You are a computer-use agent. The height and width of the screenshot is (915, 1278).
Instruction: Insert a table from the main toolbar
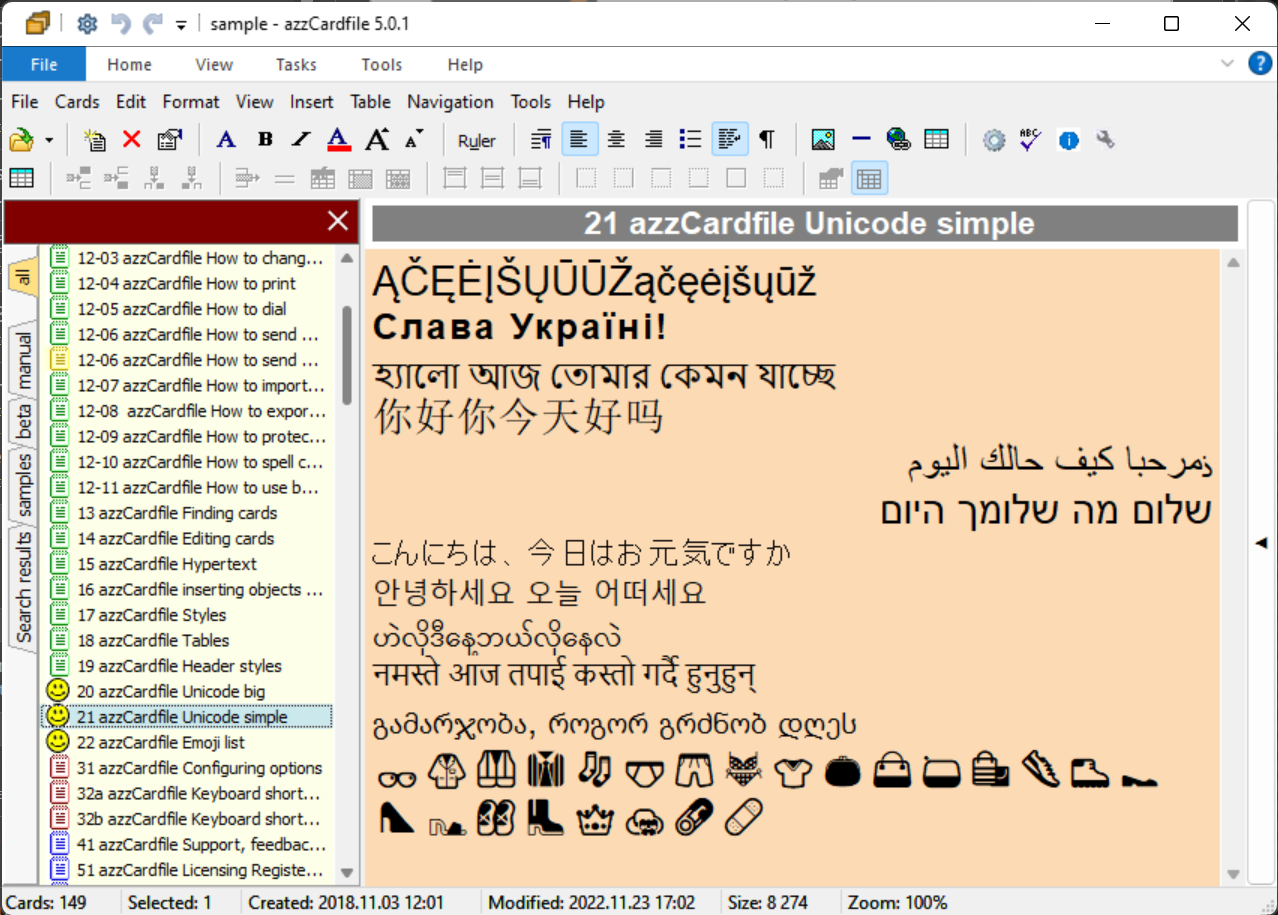tap(937, 140)
